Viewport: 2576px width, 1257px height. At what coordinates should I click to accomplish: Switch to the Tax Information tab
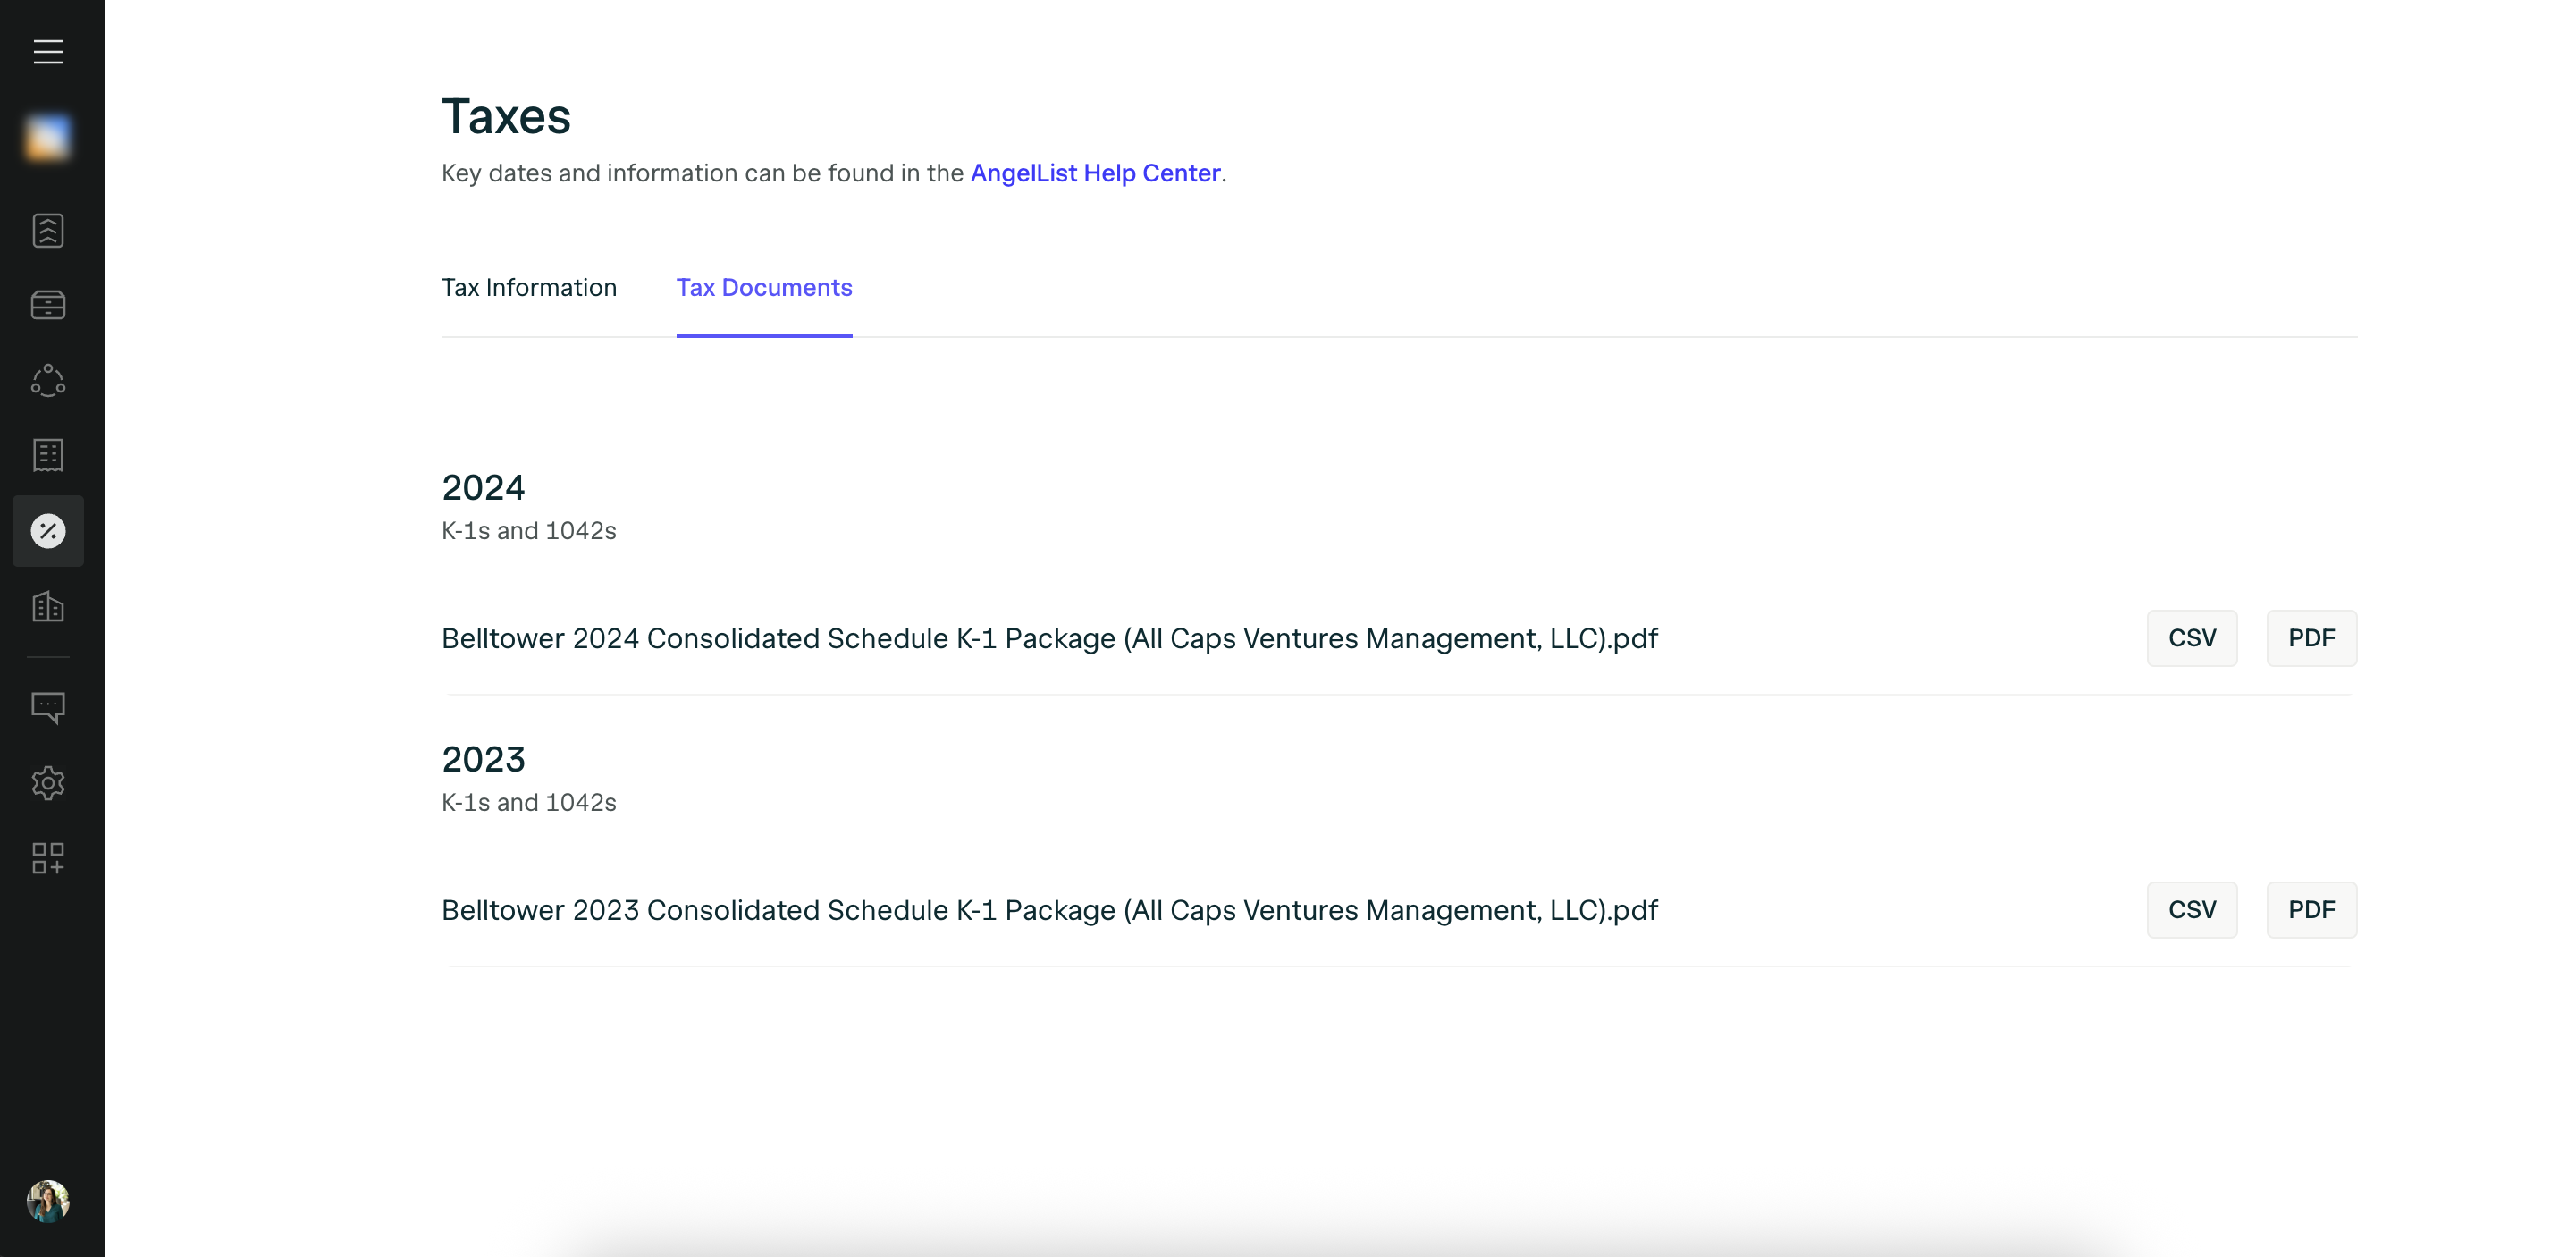[x=529, y=288]
